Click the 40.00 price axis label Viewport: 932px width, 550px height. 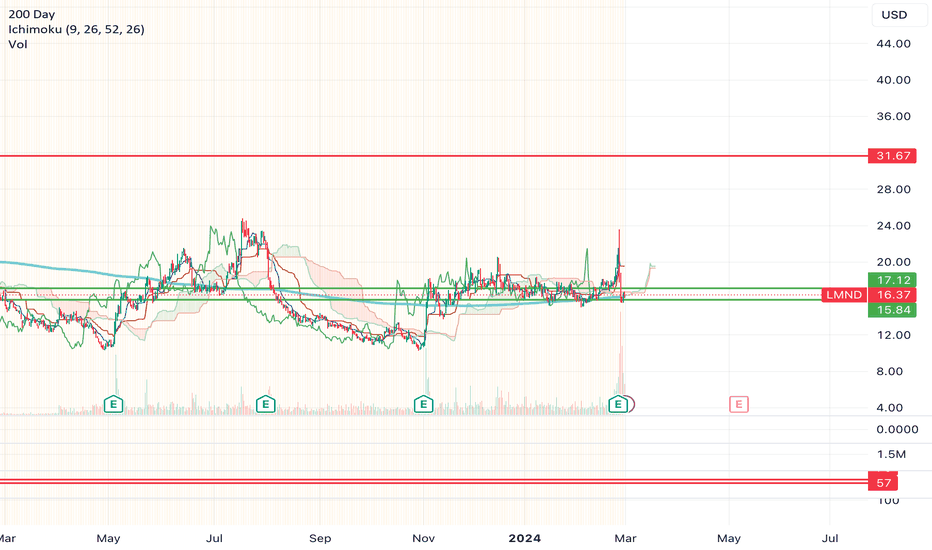pyautogui.click(x=893, y=80)
